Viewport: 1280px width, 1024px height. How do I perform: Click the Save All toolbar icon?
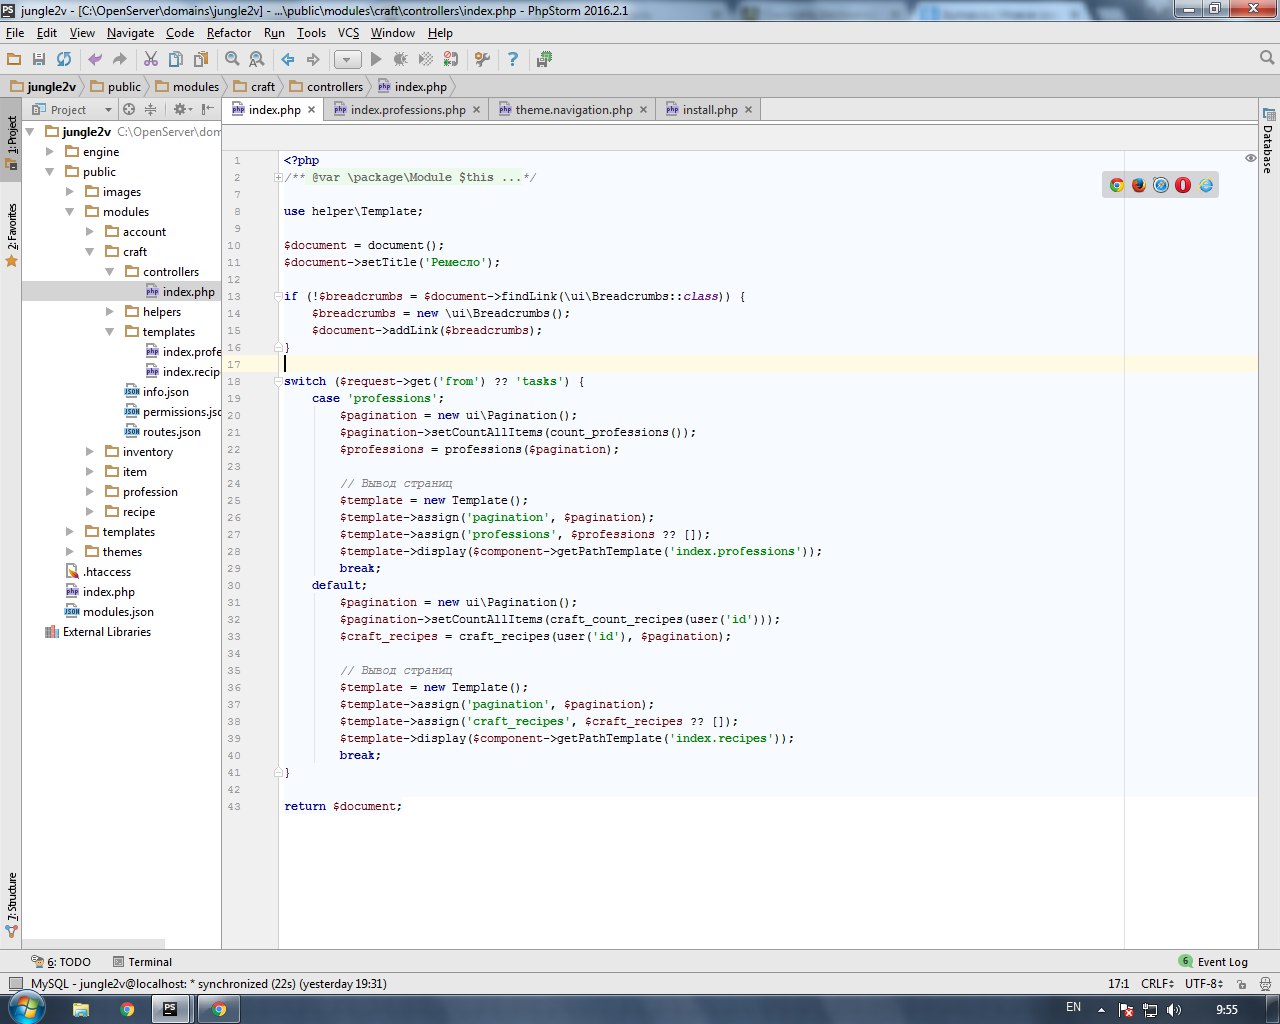click(39, 60)
